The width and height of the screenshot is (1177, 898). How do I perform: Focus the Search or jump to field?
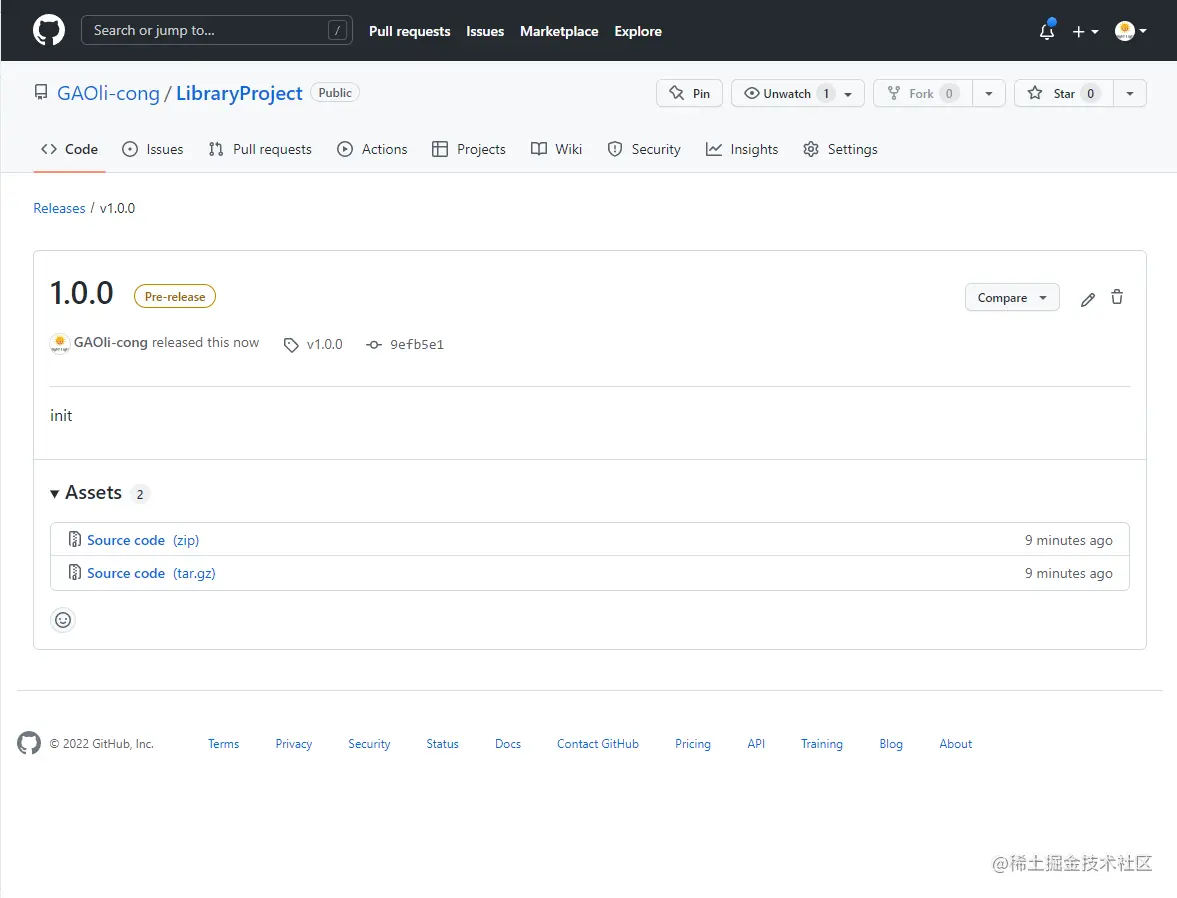click(216, 31)
